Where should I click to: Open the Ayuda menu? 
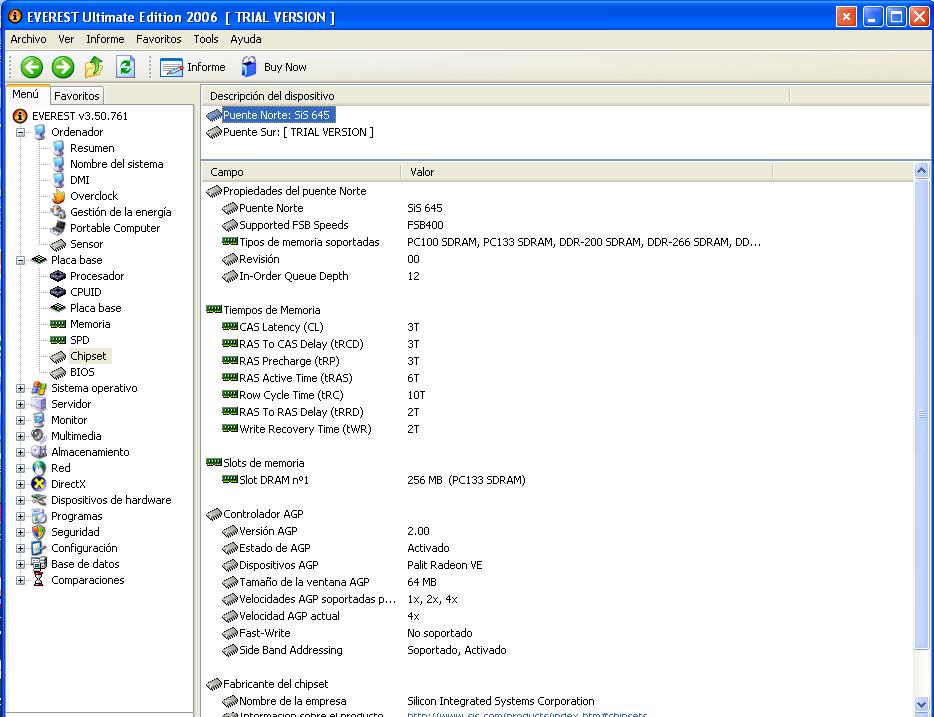246,39
